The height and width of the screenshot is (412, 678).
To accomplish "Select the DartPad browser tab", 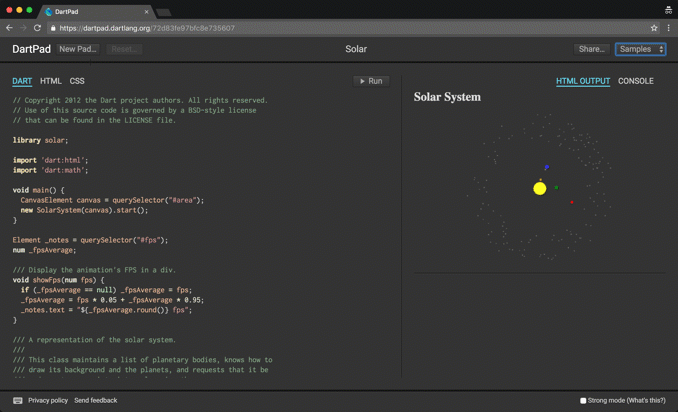I will pyautogui.click(x=97, y=12).
